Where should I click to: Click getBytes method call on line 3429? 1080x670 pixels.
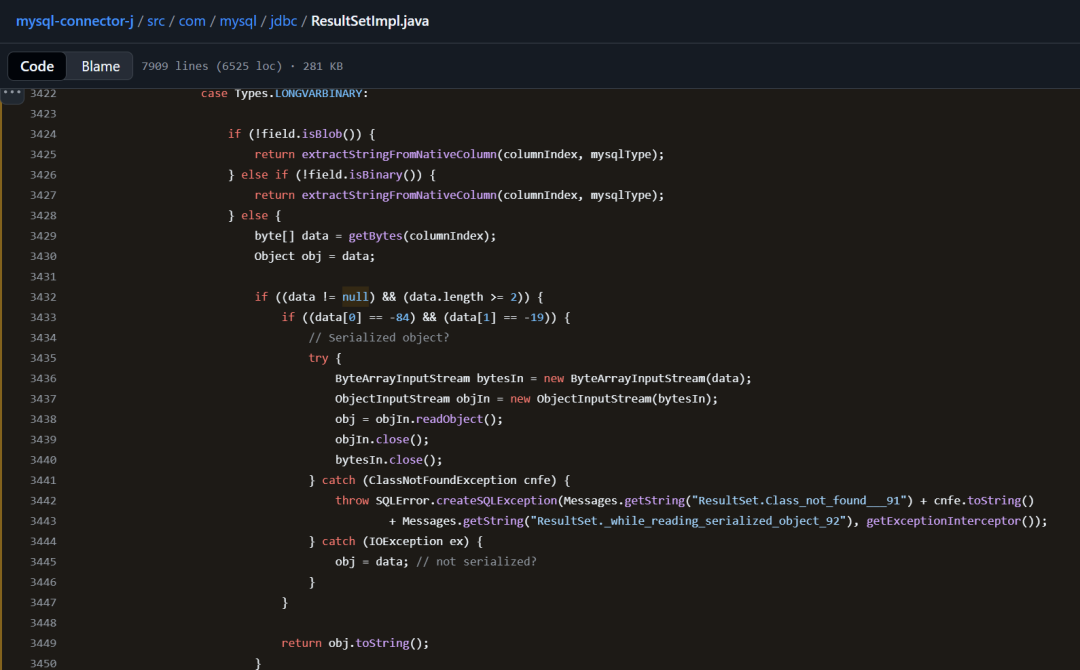tap(371, 236)
